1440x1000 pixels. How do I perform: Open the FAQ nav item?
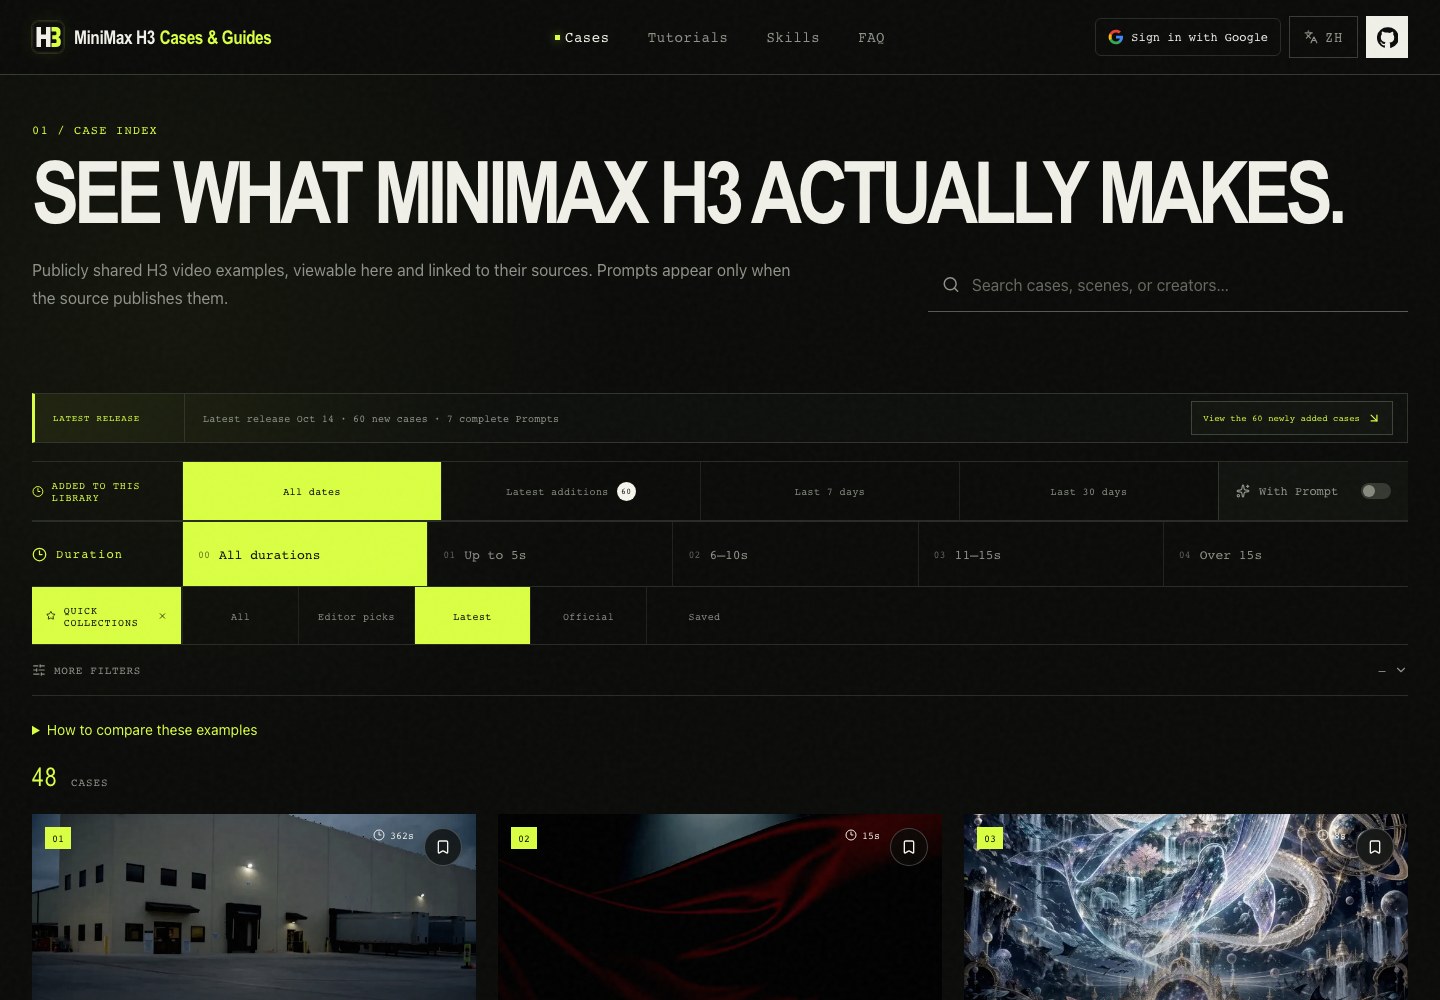click(871, 37)
